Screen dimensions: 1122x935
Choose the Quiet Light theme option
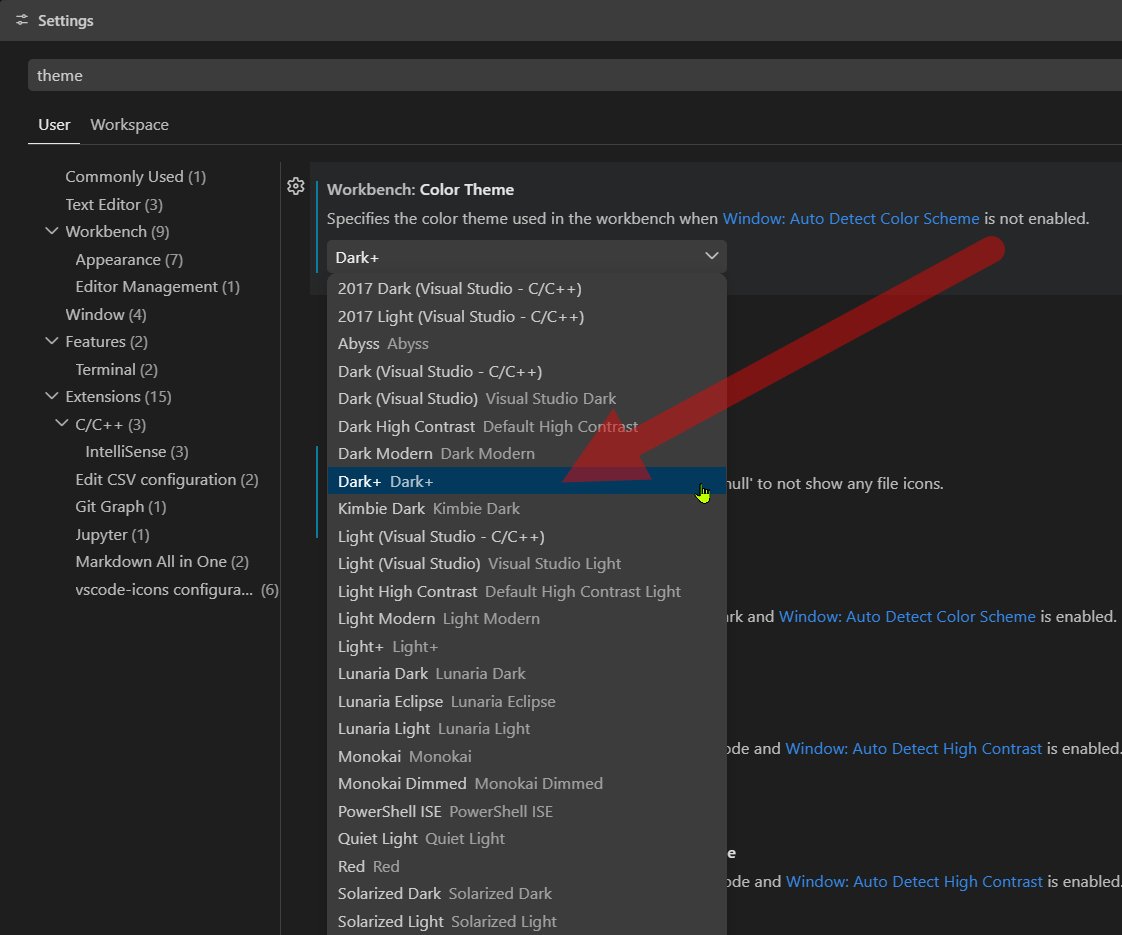pyautogui.click(x=527, y=839)
